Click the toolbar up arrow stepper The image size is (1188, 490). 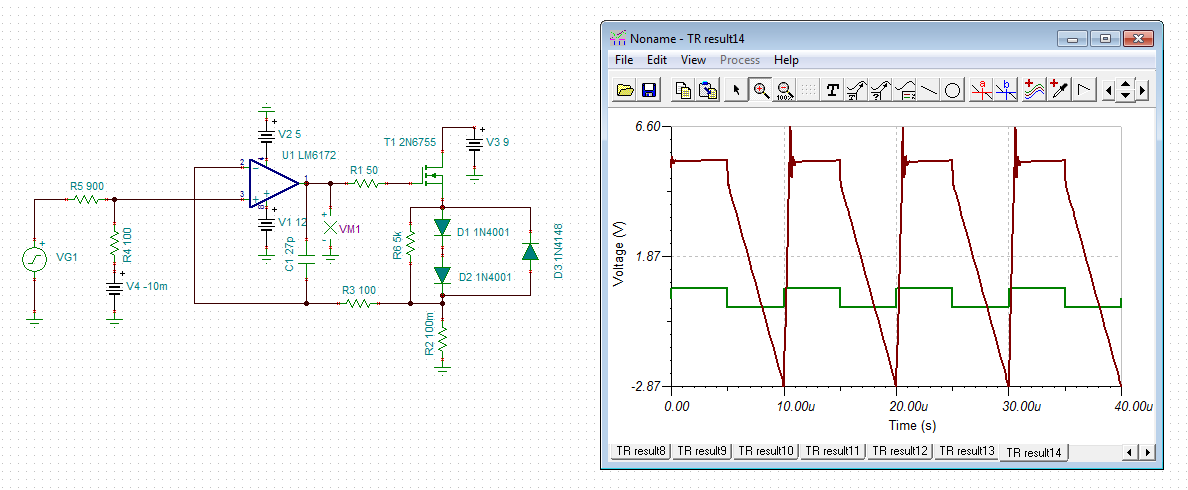[1125, 86]
